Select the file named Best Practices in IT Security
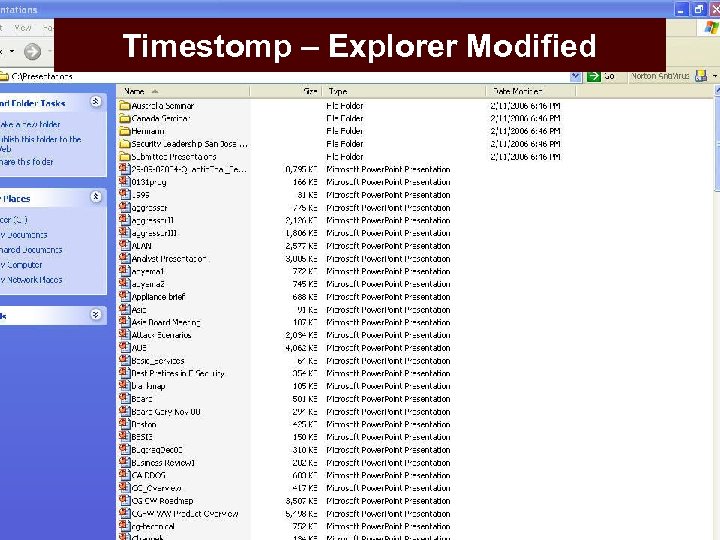The height and width of the screenshot is (540, 720). point(178,373)
